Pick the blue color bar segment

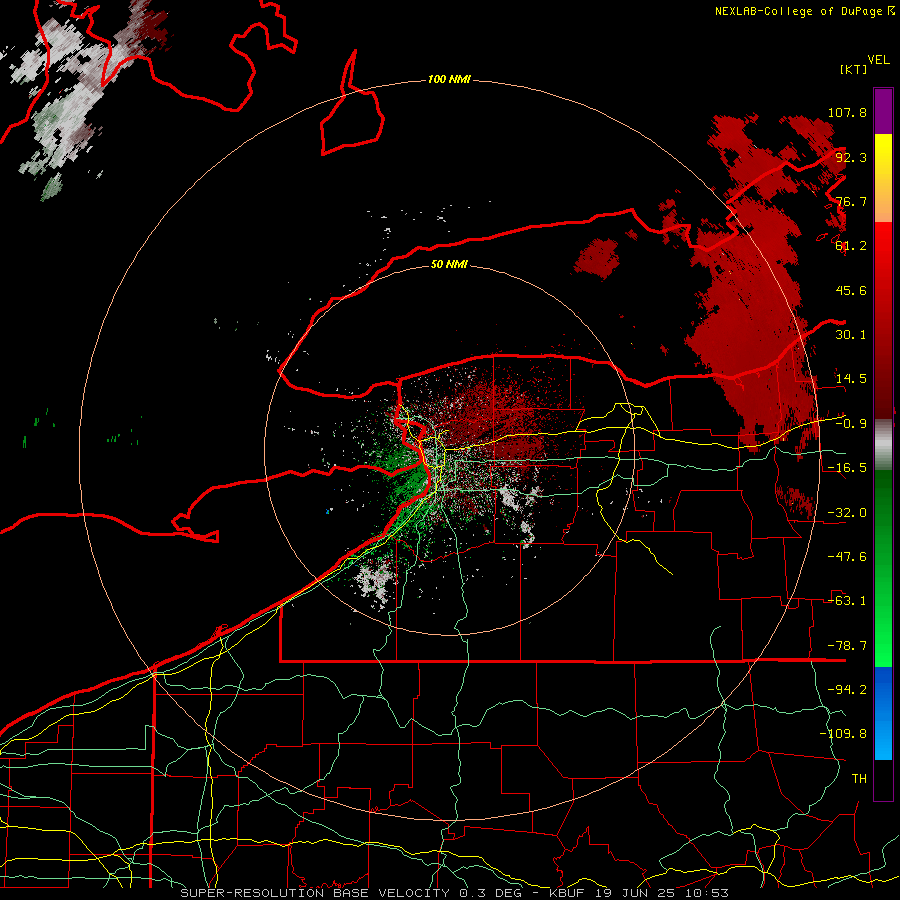click(883, 713)
